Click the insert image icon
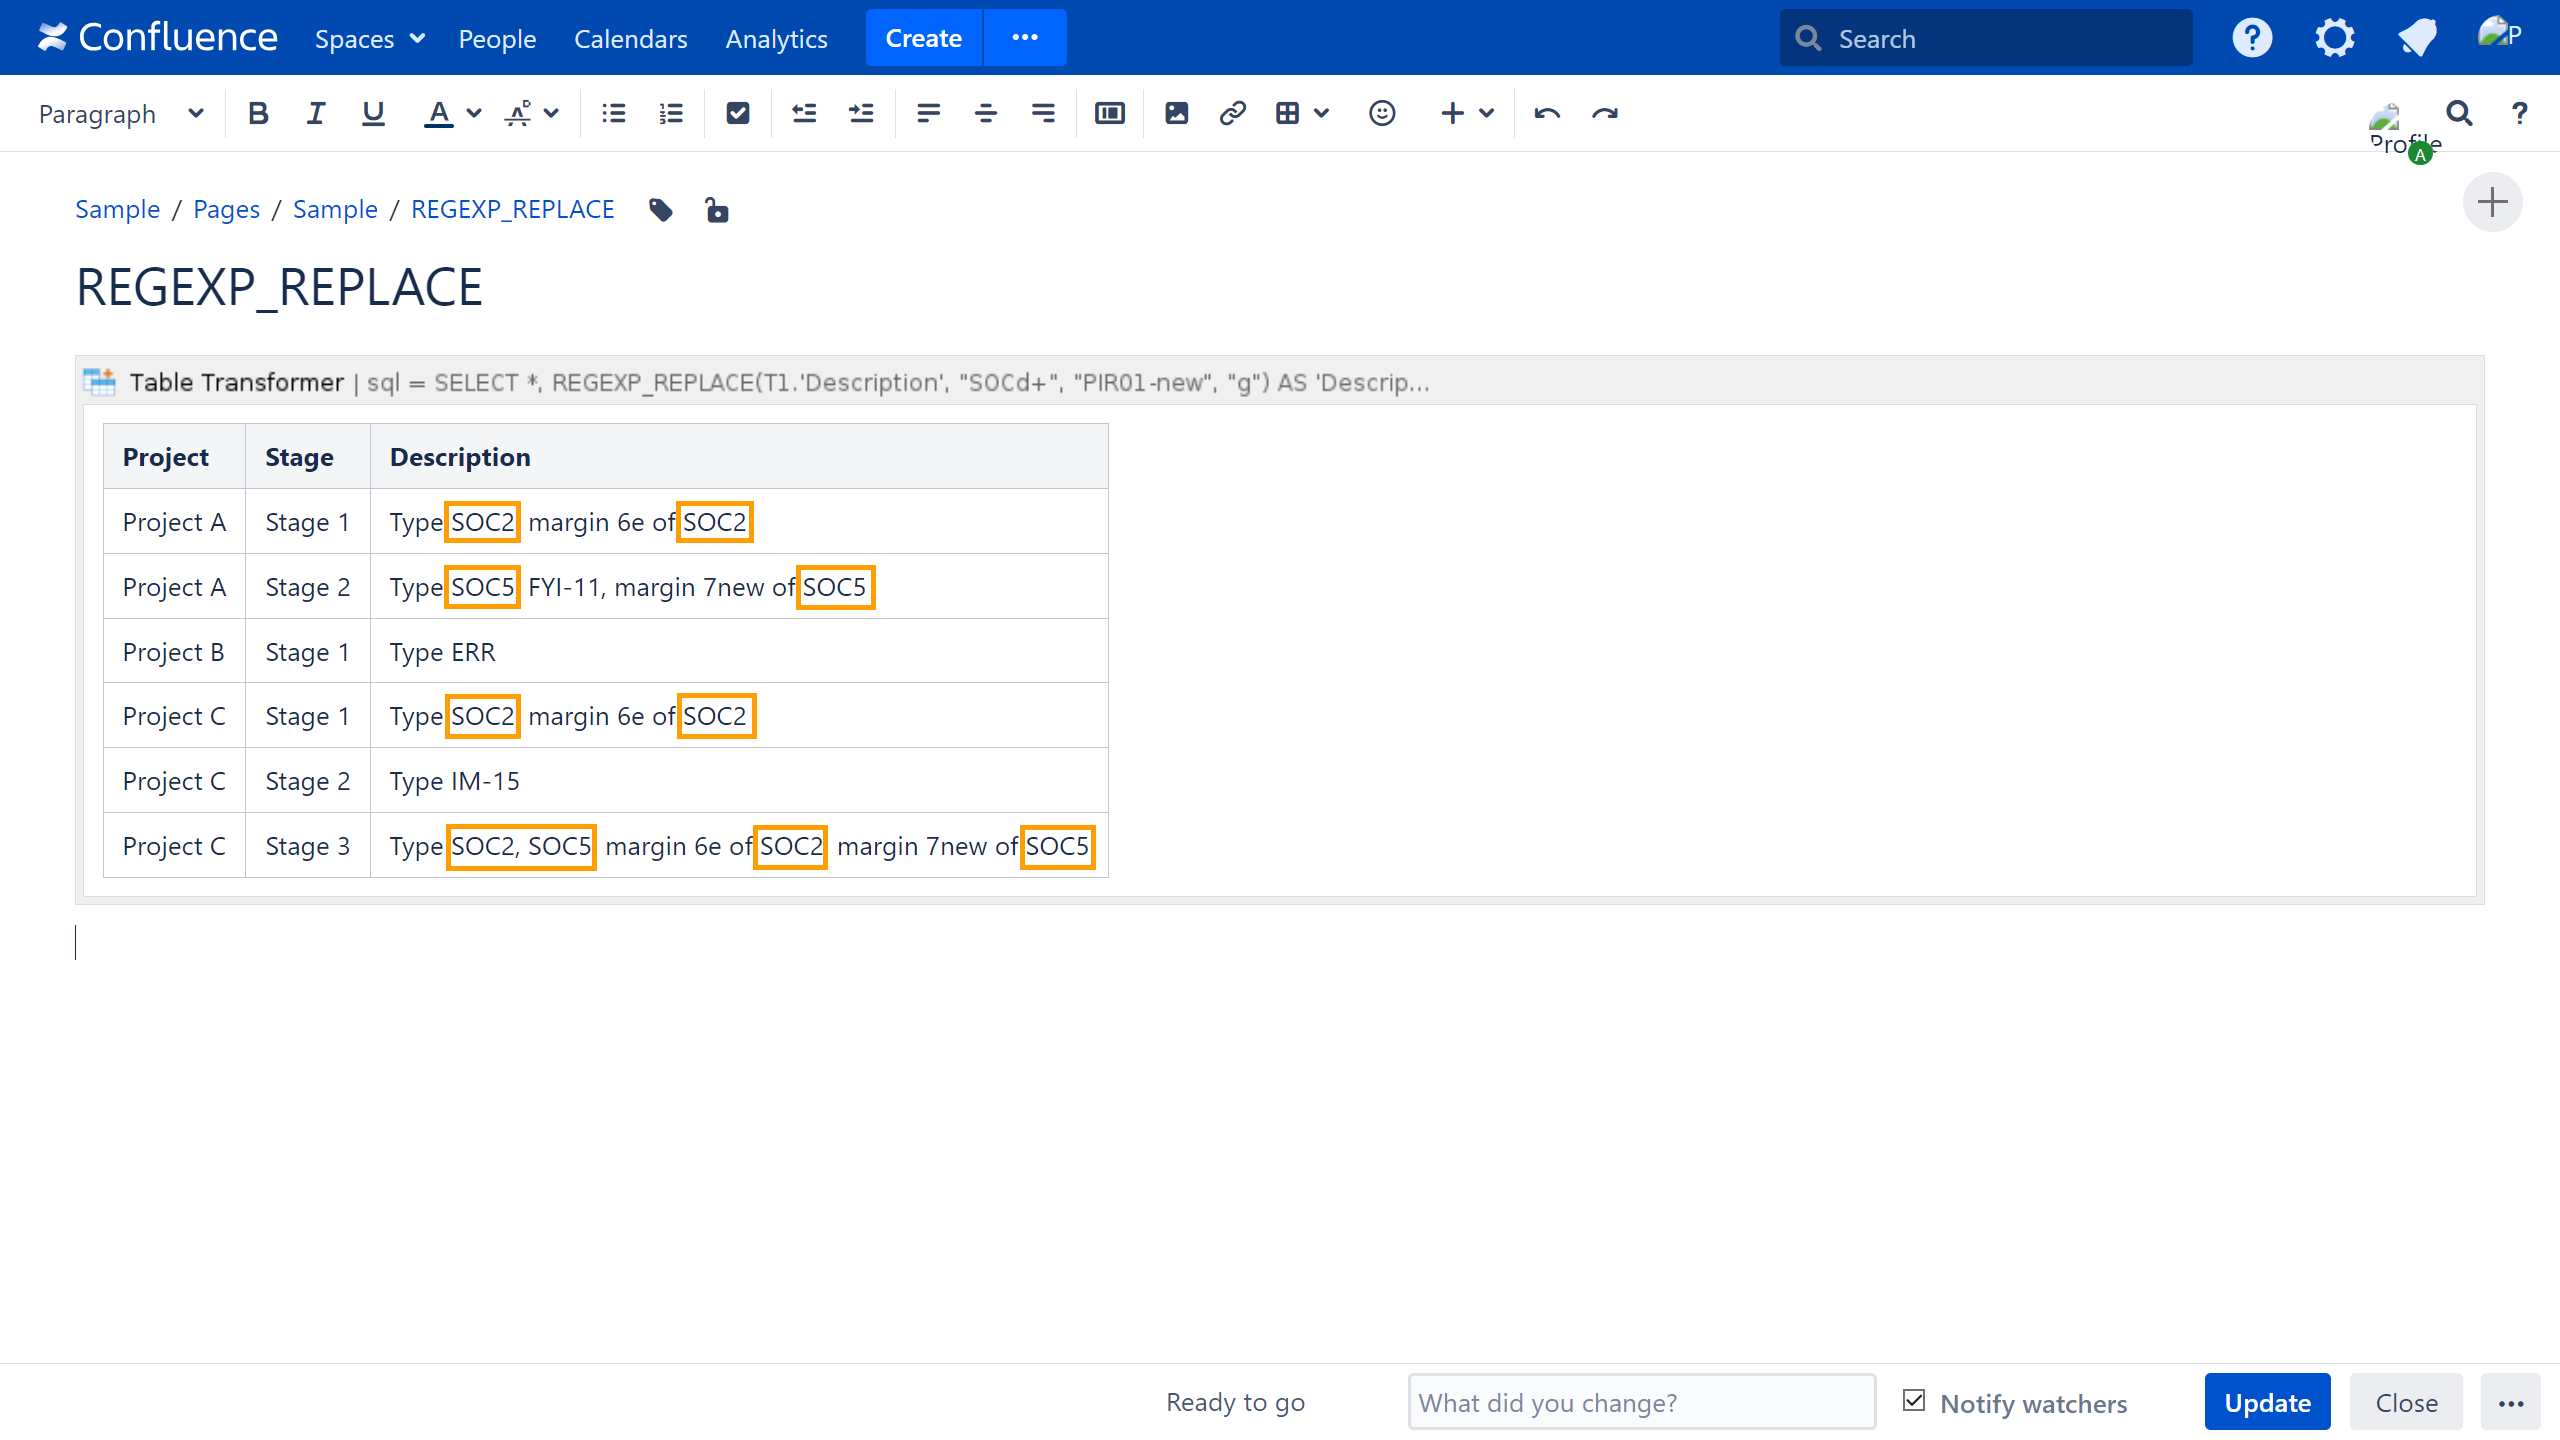This screenshot has height=1440, width=2560. (x=1177, y=114)
